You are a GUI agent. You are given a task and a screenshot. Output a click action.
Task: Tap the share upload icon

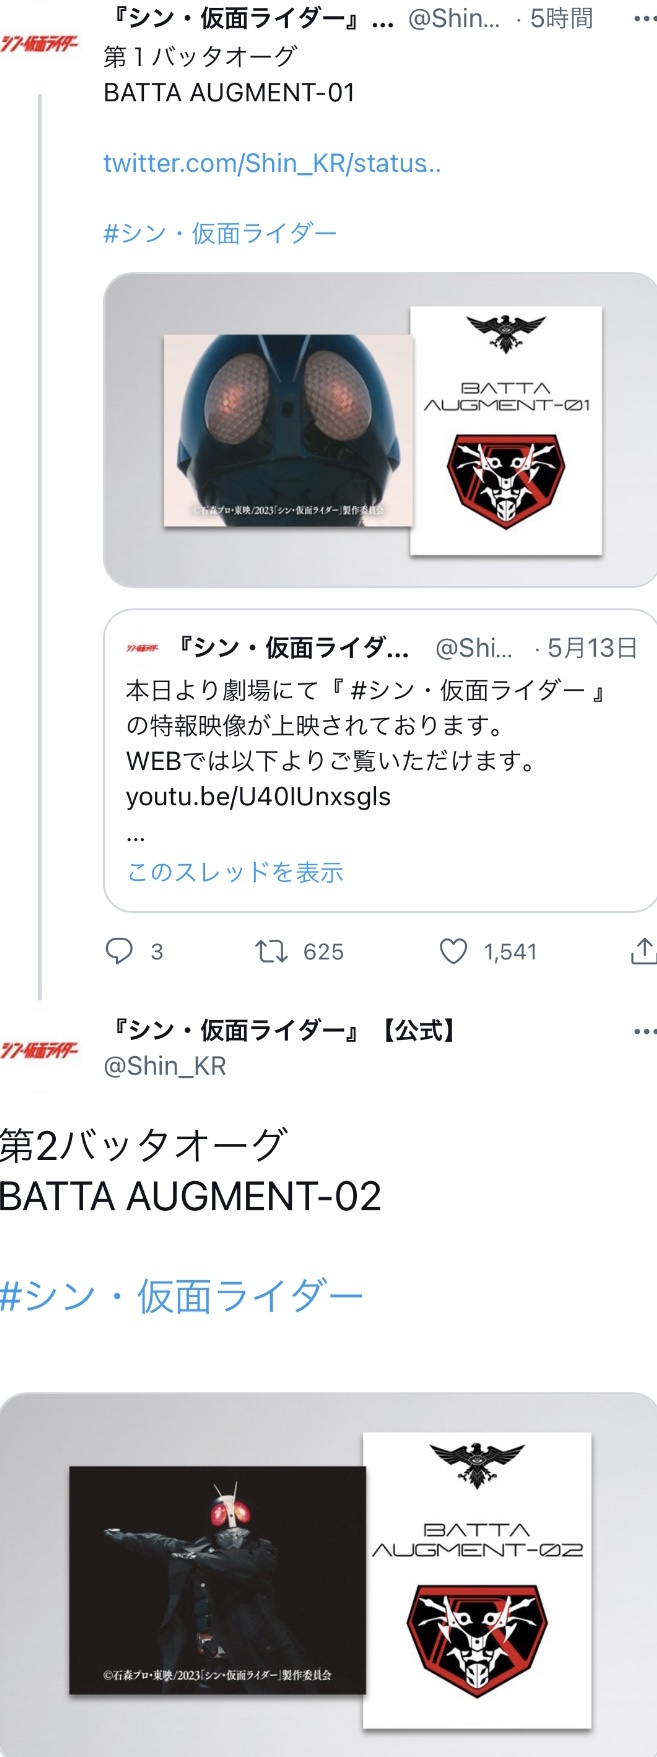(x=644, y=951)
